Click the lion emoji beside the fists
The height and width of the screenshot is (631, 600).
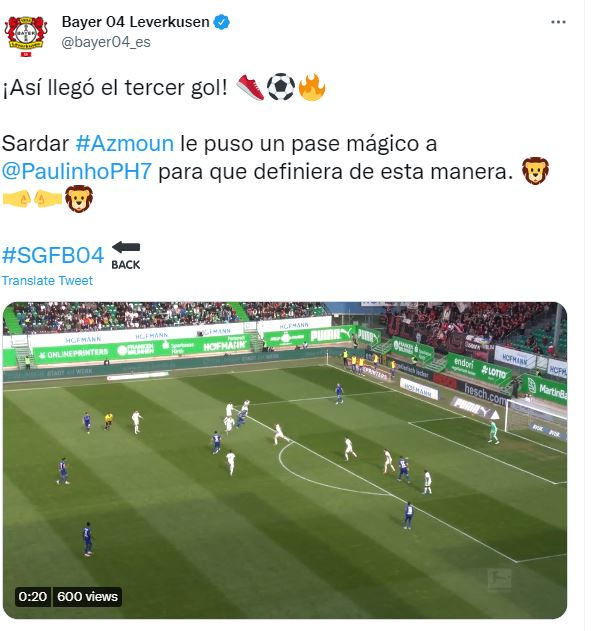(79, 199)
